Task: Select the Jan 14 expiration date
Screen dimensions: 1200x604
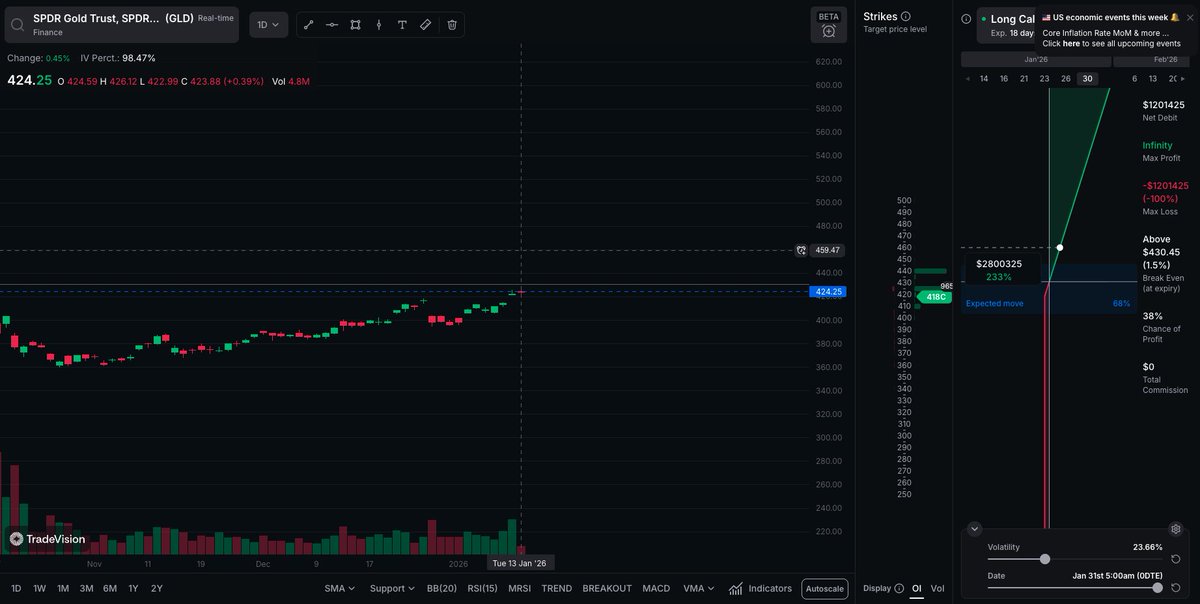Action: coord(984,79)
